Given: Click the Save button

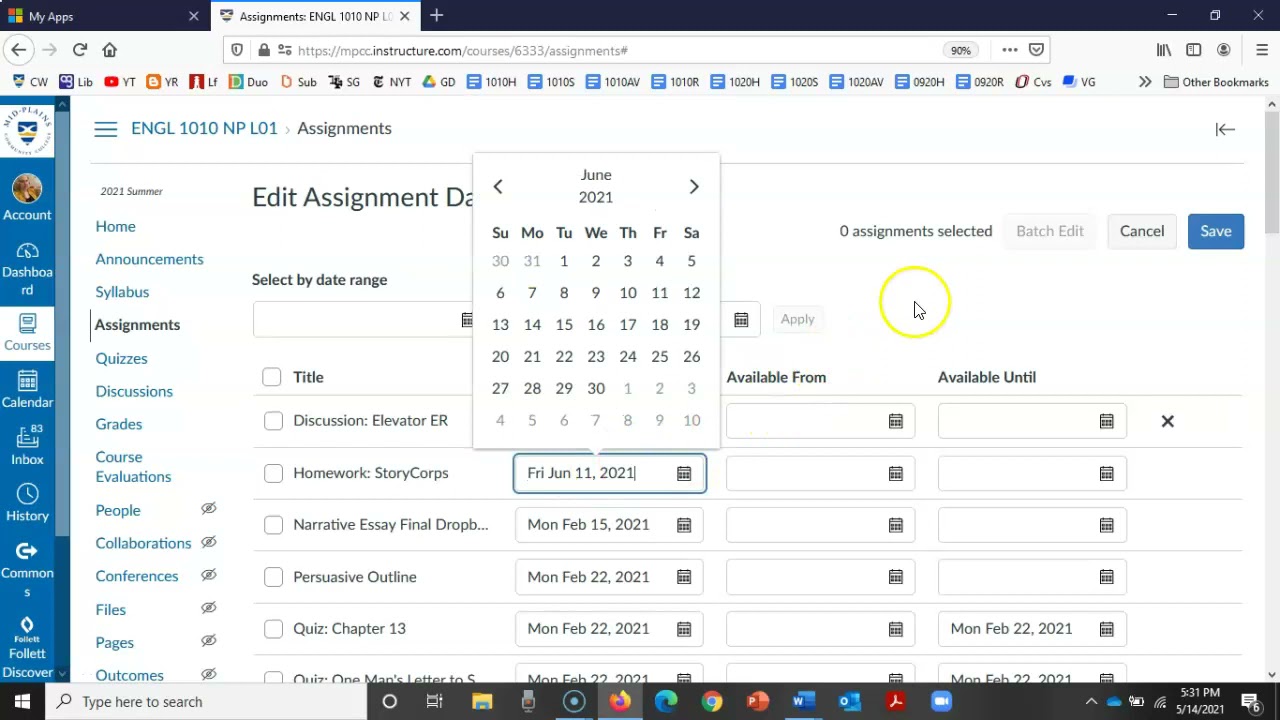Looking at the screenshot, I should tap(1216, 231).
